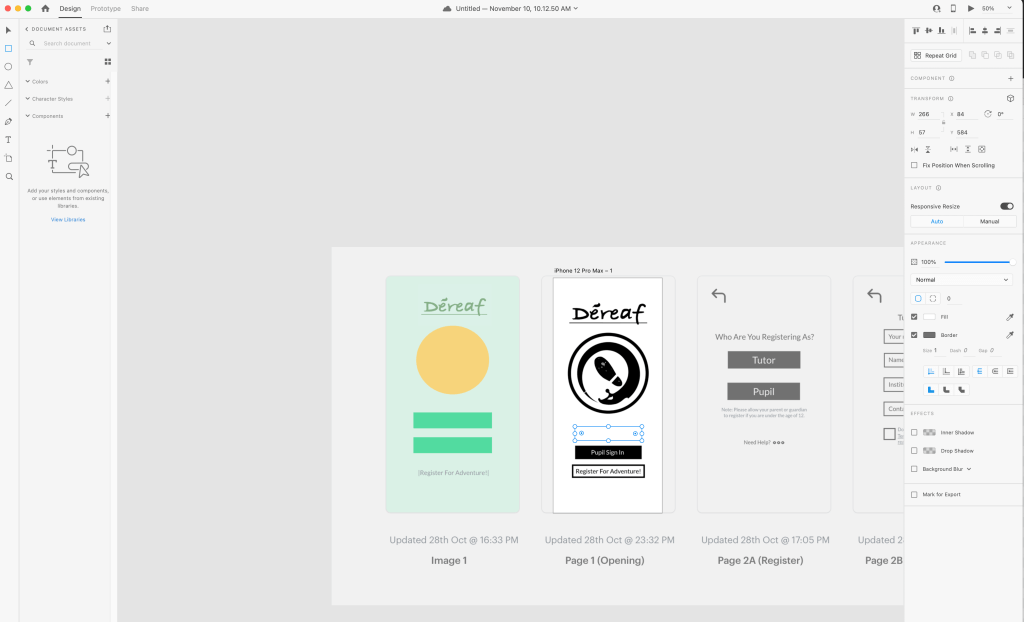Select the Pen tool
Viewport: 1024px width, 622px height.
pos(9,121)
